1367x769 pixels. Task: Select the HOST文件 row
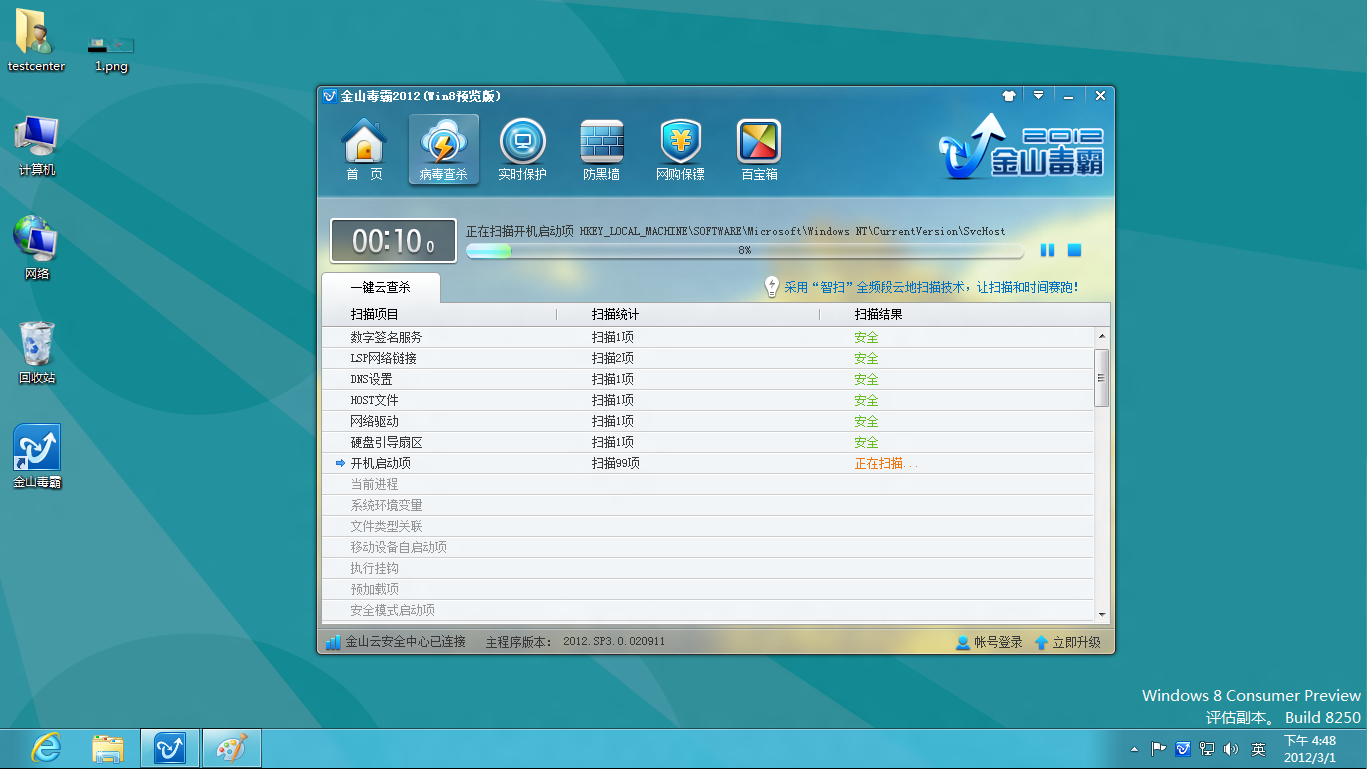click(707, 400)
